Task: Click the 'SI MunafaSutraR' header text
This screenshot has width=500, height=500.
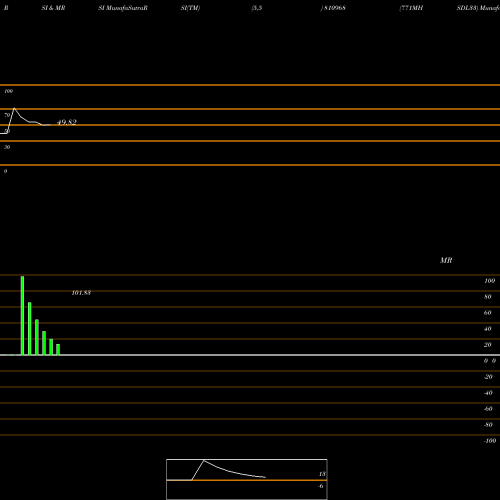Action: coord(123,8)
